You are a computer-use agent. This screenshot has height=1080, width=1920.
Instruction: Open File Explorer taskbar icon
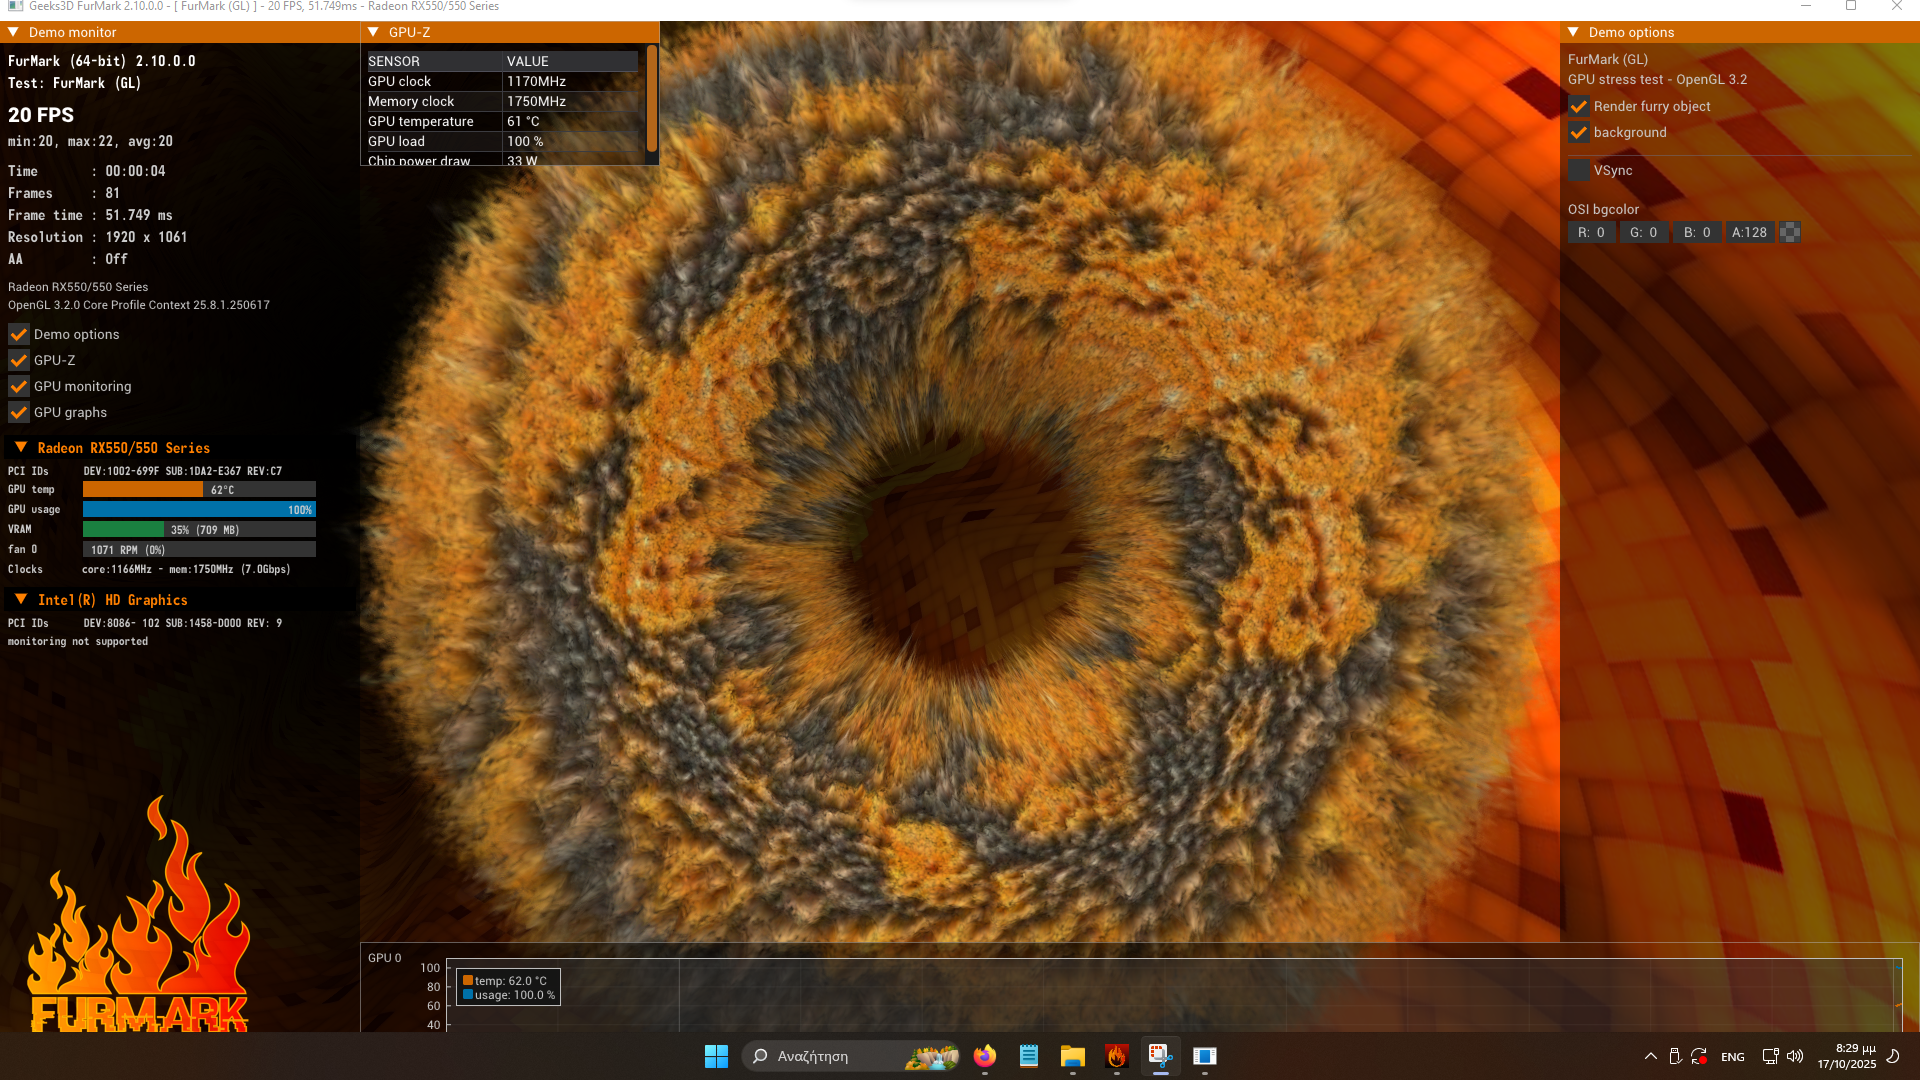(x=1073, y=1056)
